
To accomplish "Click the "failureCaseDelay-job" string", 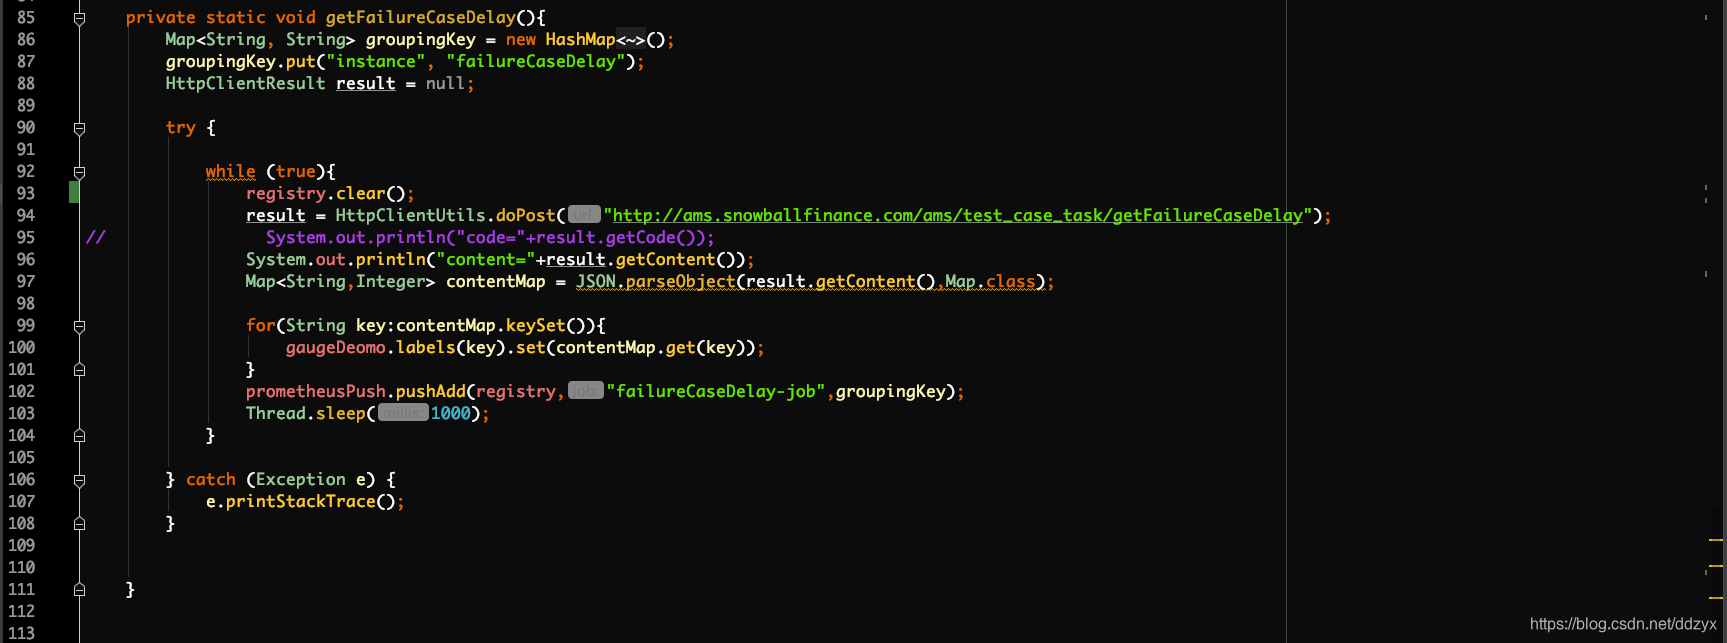I will point(715,391).
